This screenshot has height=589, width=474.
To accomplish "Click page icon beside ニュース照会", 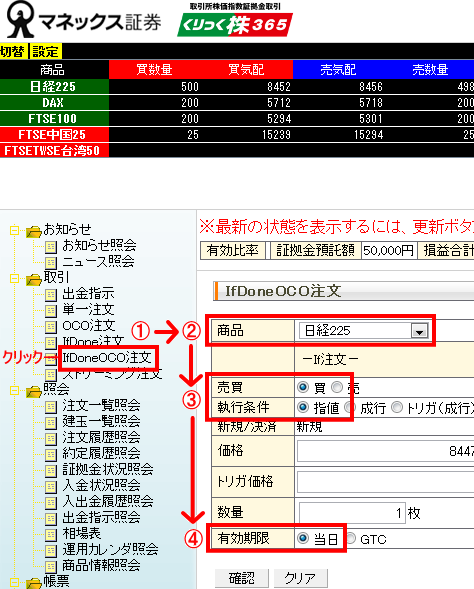I will [51, 262].
